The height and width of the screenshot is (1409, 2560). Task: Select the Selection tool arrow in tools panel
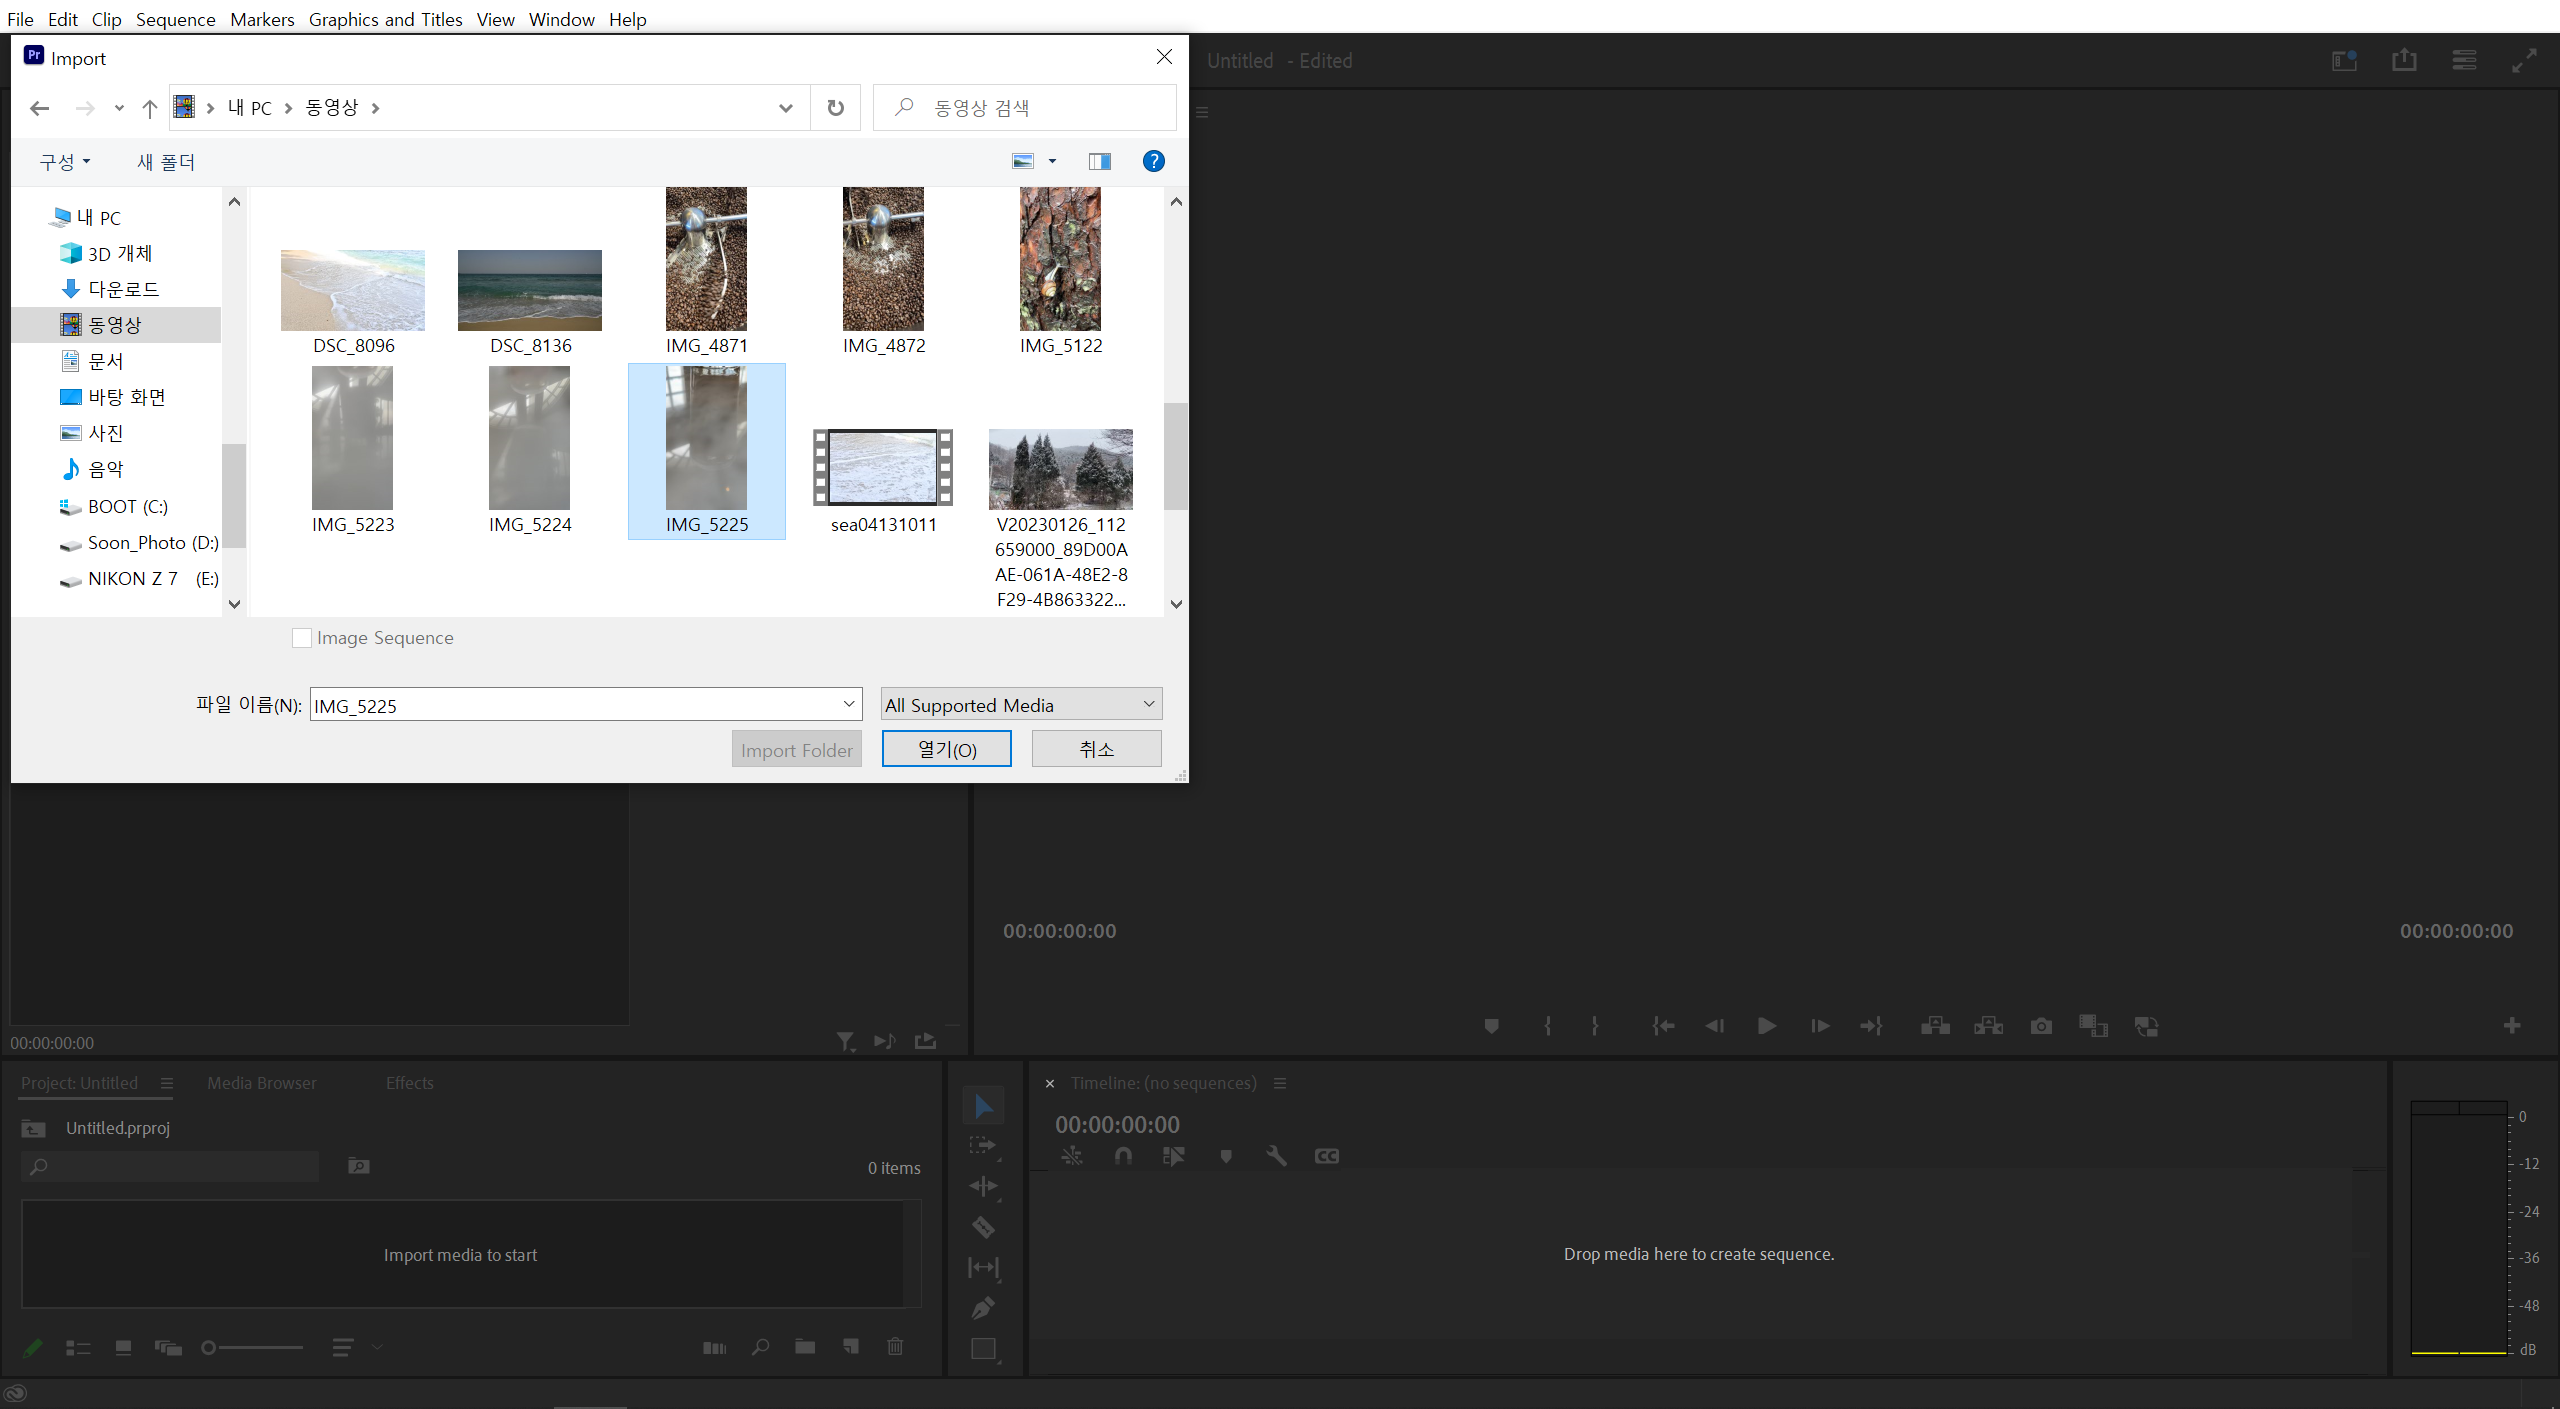(x=983, y=1106)
